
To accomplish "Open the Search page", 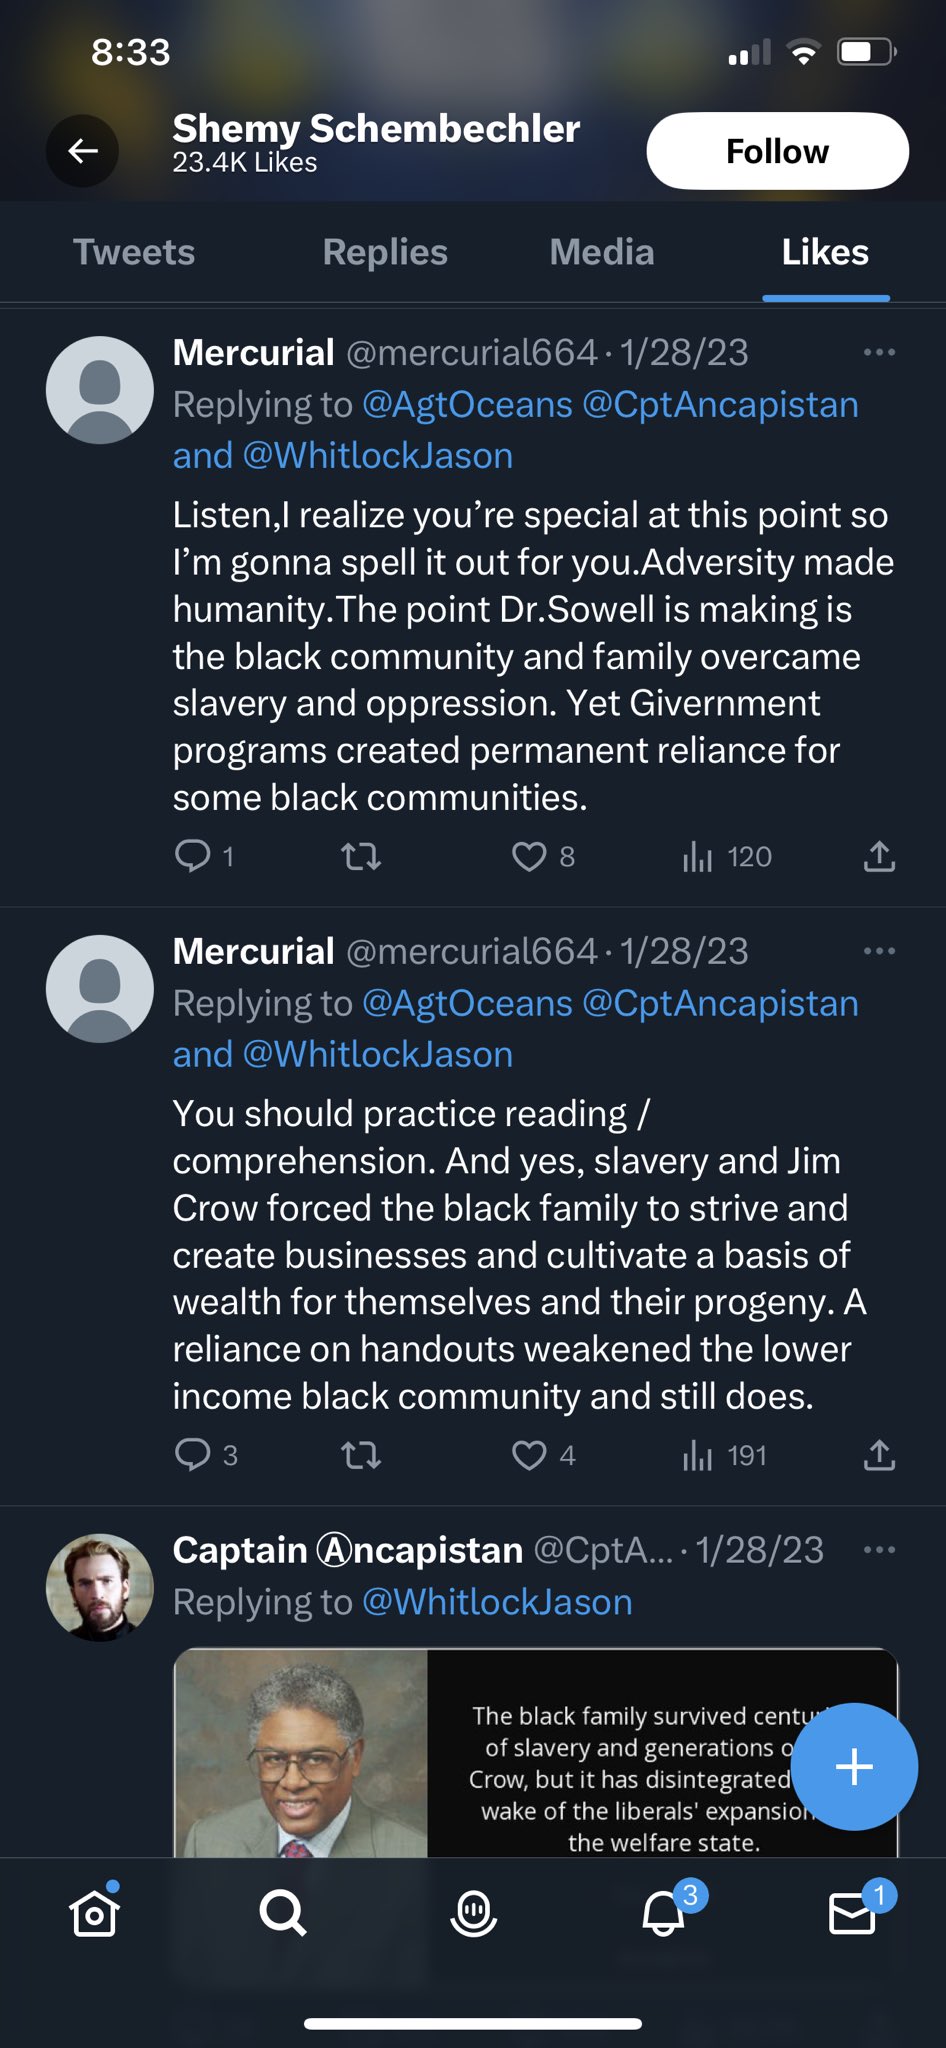I will (283, 1913).
